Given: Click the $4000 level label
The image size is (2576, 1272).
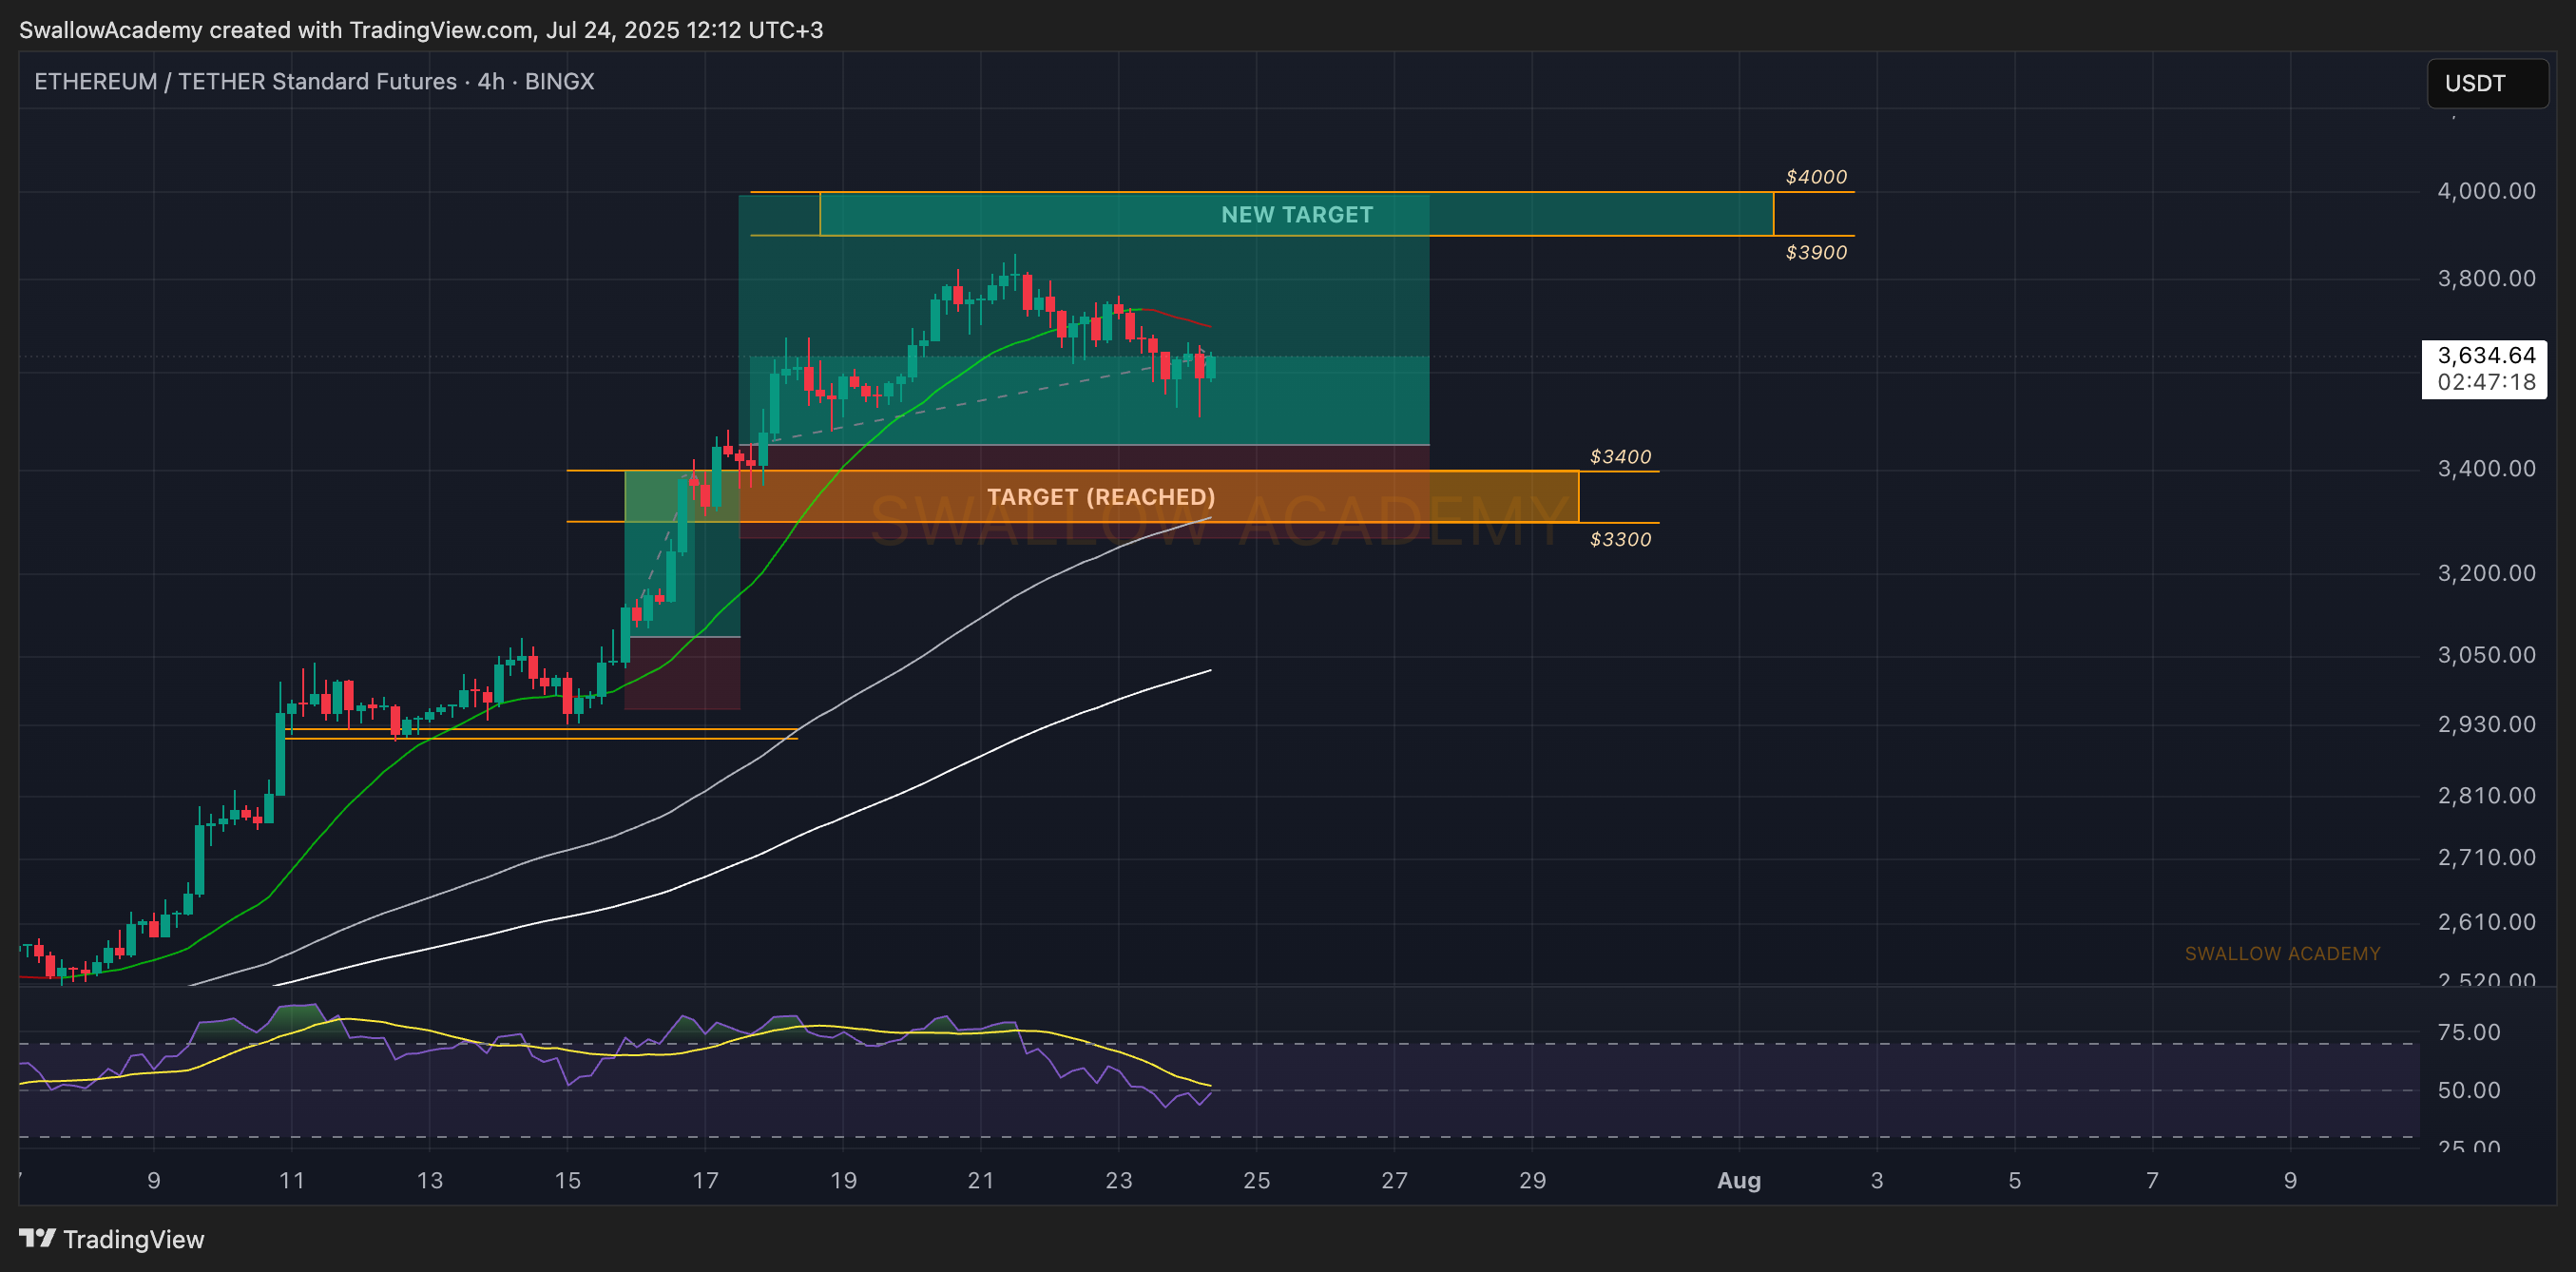Looking at the screenshot, I should tap(1816, 176).
